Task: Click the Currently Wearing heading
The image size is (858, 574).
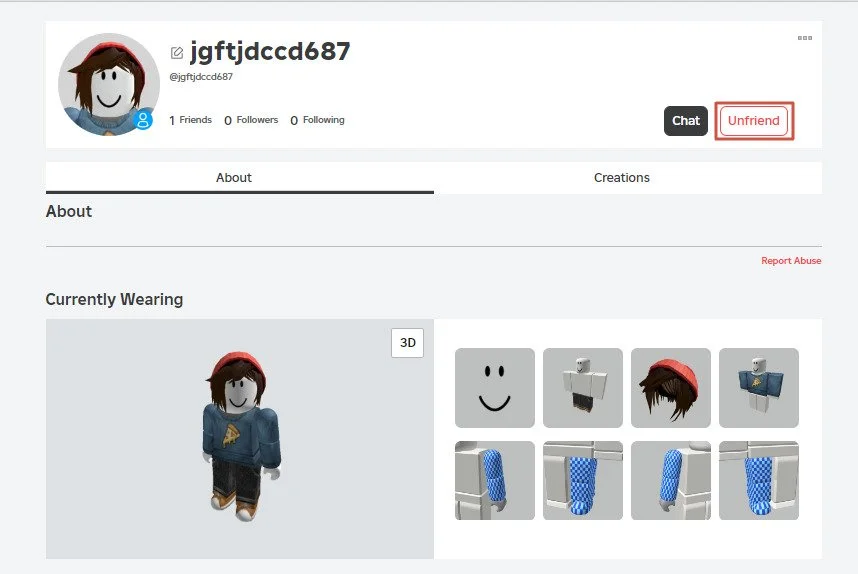Action: [114, 299]
